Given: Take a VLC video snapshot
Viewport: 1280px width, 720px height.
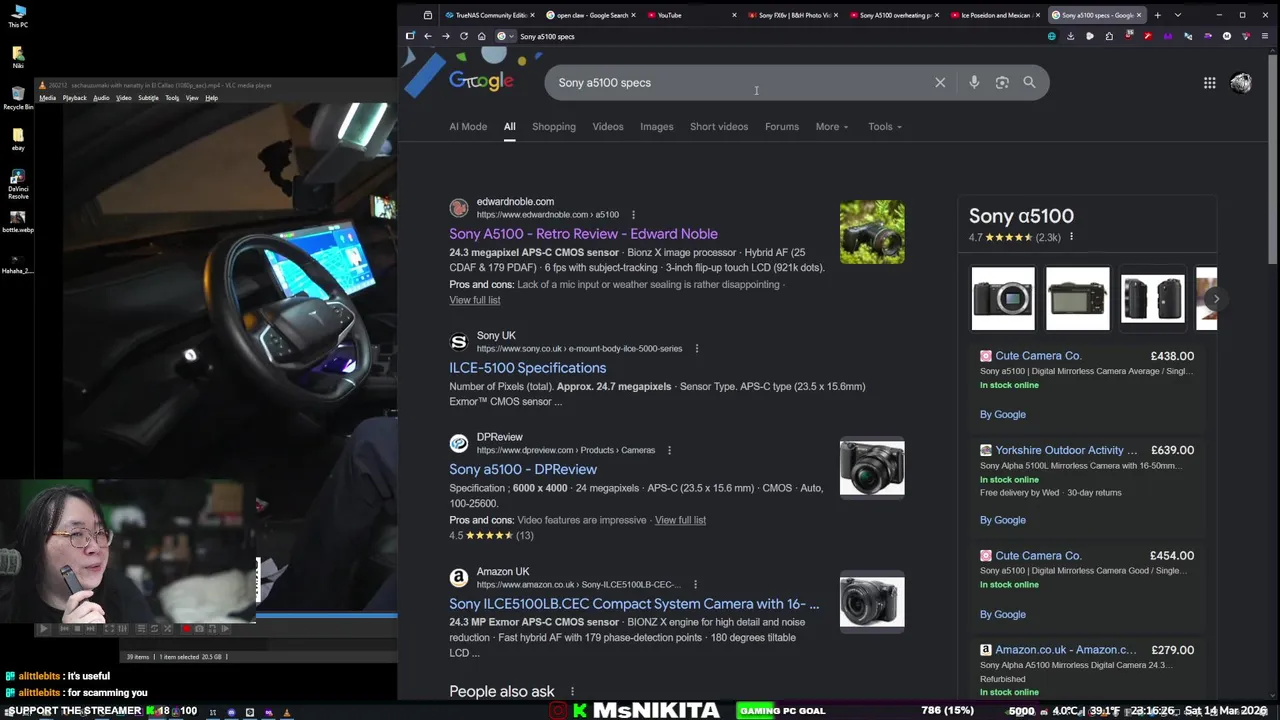Looking at the screenshot, I should 199,629.
